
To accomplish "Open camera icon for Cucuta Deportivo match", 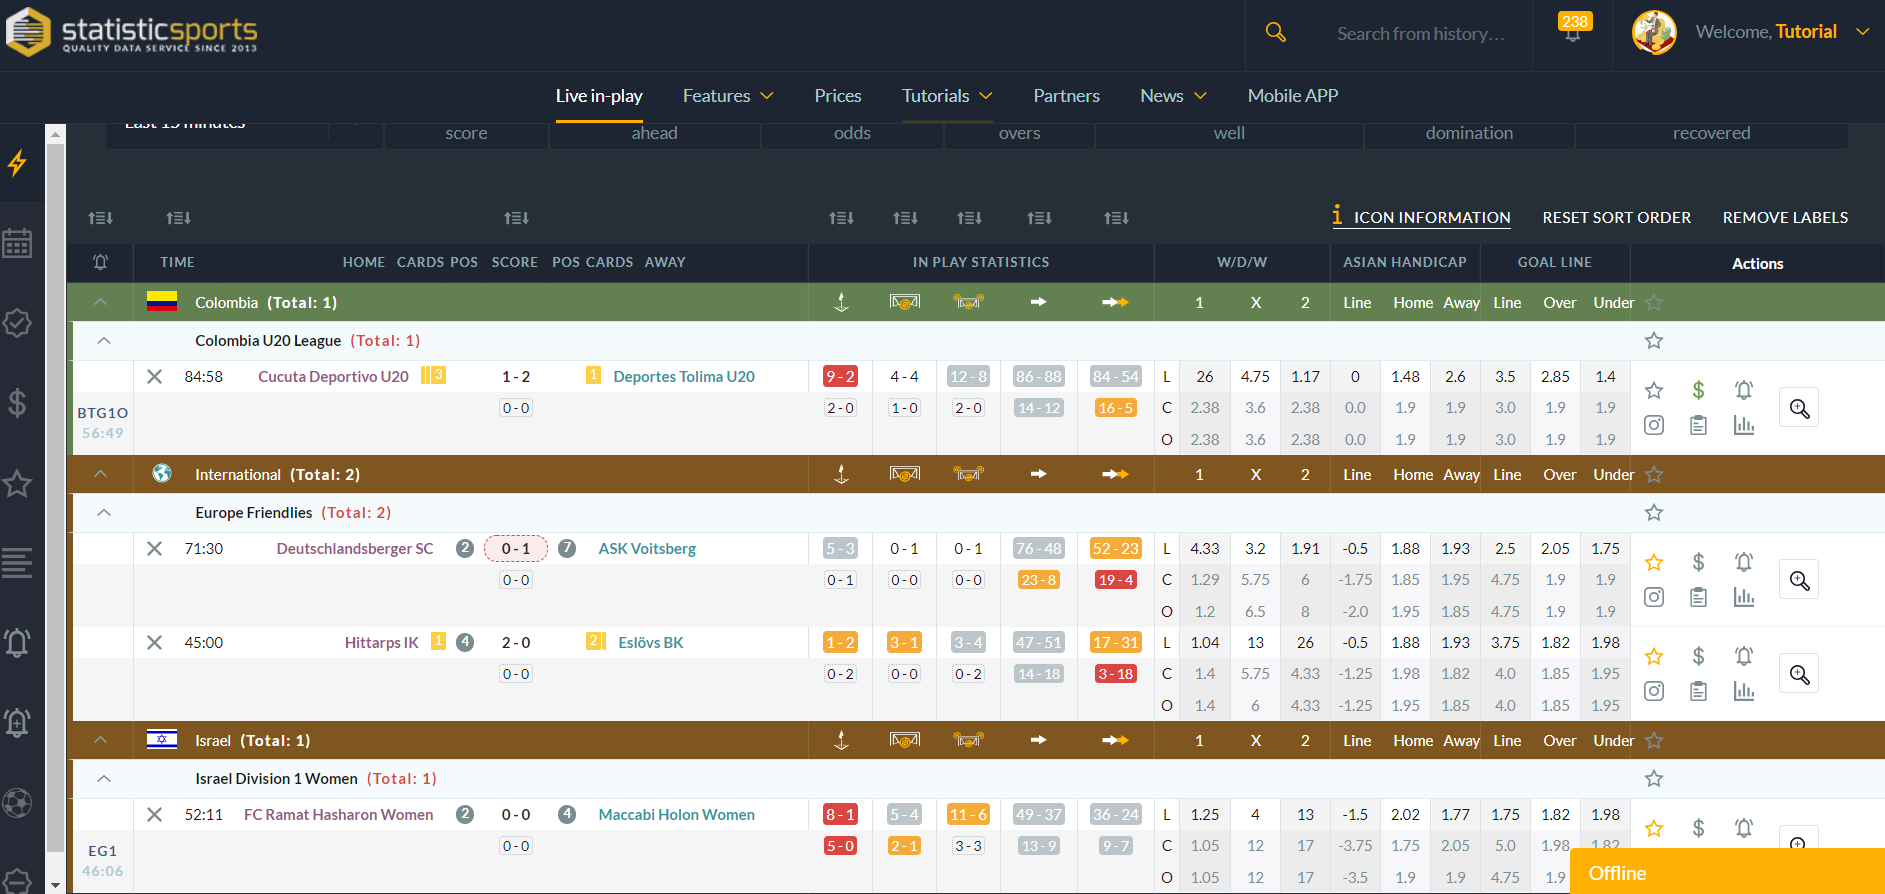I will click(x=1654, y=426).
